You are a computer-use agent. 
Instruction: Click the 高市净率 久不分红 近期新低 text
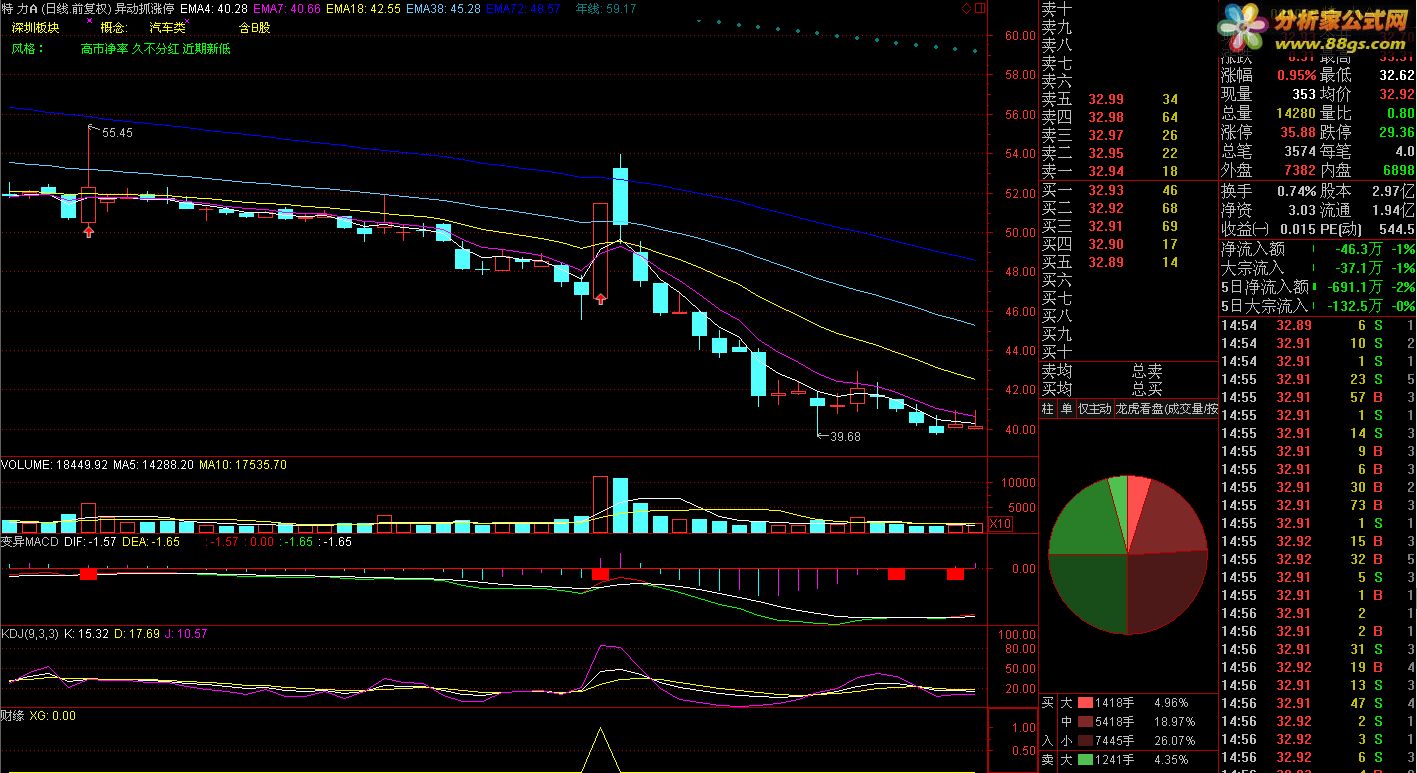pos(156,48)
